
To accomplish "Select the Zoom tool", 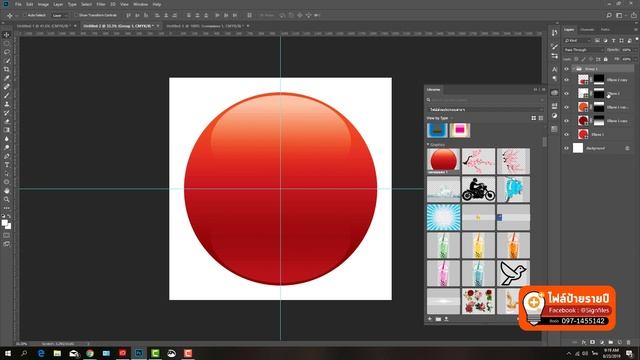I will (x=7, y=199).
